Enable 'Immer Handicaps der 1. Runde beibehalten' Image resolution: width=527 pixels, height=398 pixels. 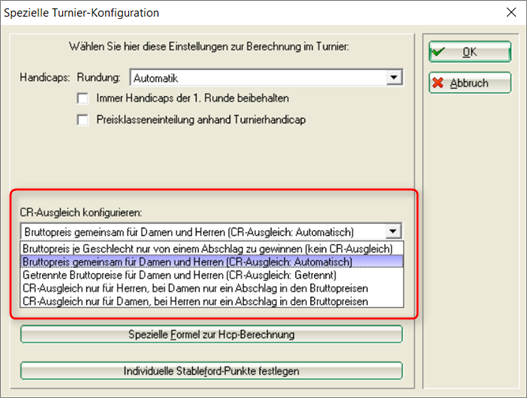pyautogui.click(x=83, y=98)
